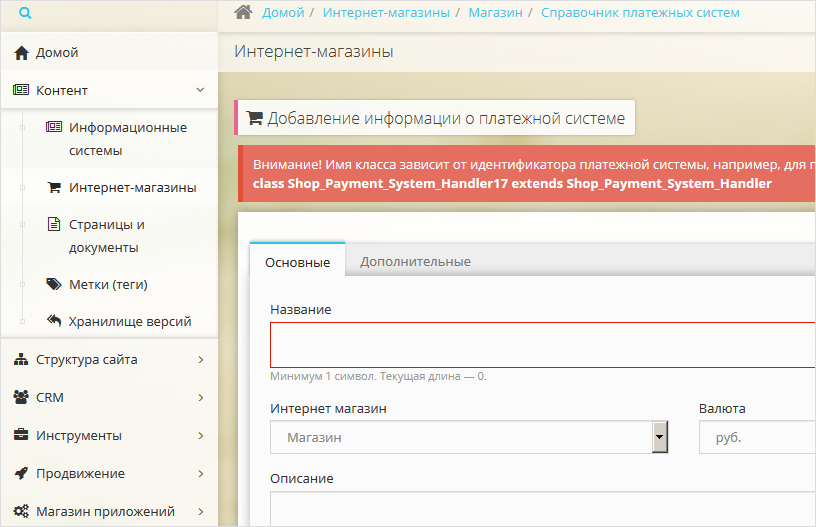Viewport: 816px width, 527px height.
Task: Expand the Структура сайта section
Action: [200, 359]
